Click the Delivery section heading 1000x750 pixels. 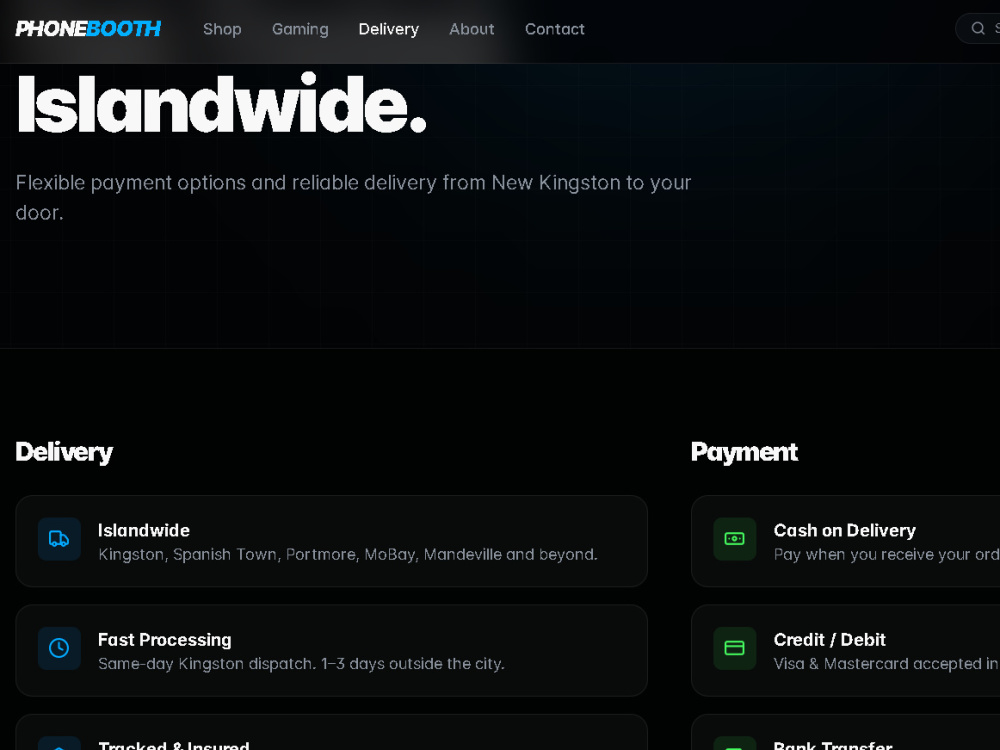coord(64,452)
